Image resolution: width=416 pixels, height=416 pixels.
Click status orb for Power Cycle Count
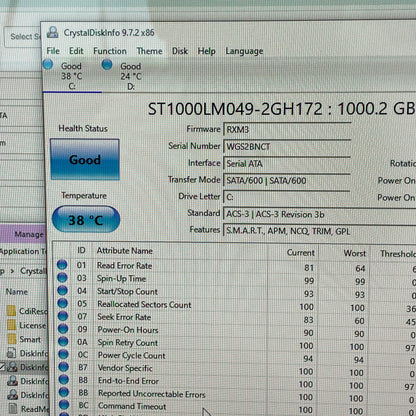point(63,354)
